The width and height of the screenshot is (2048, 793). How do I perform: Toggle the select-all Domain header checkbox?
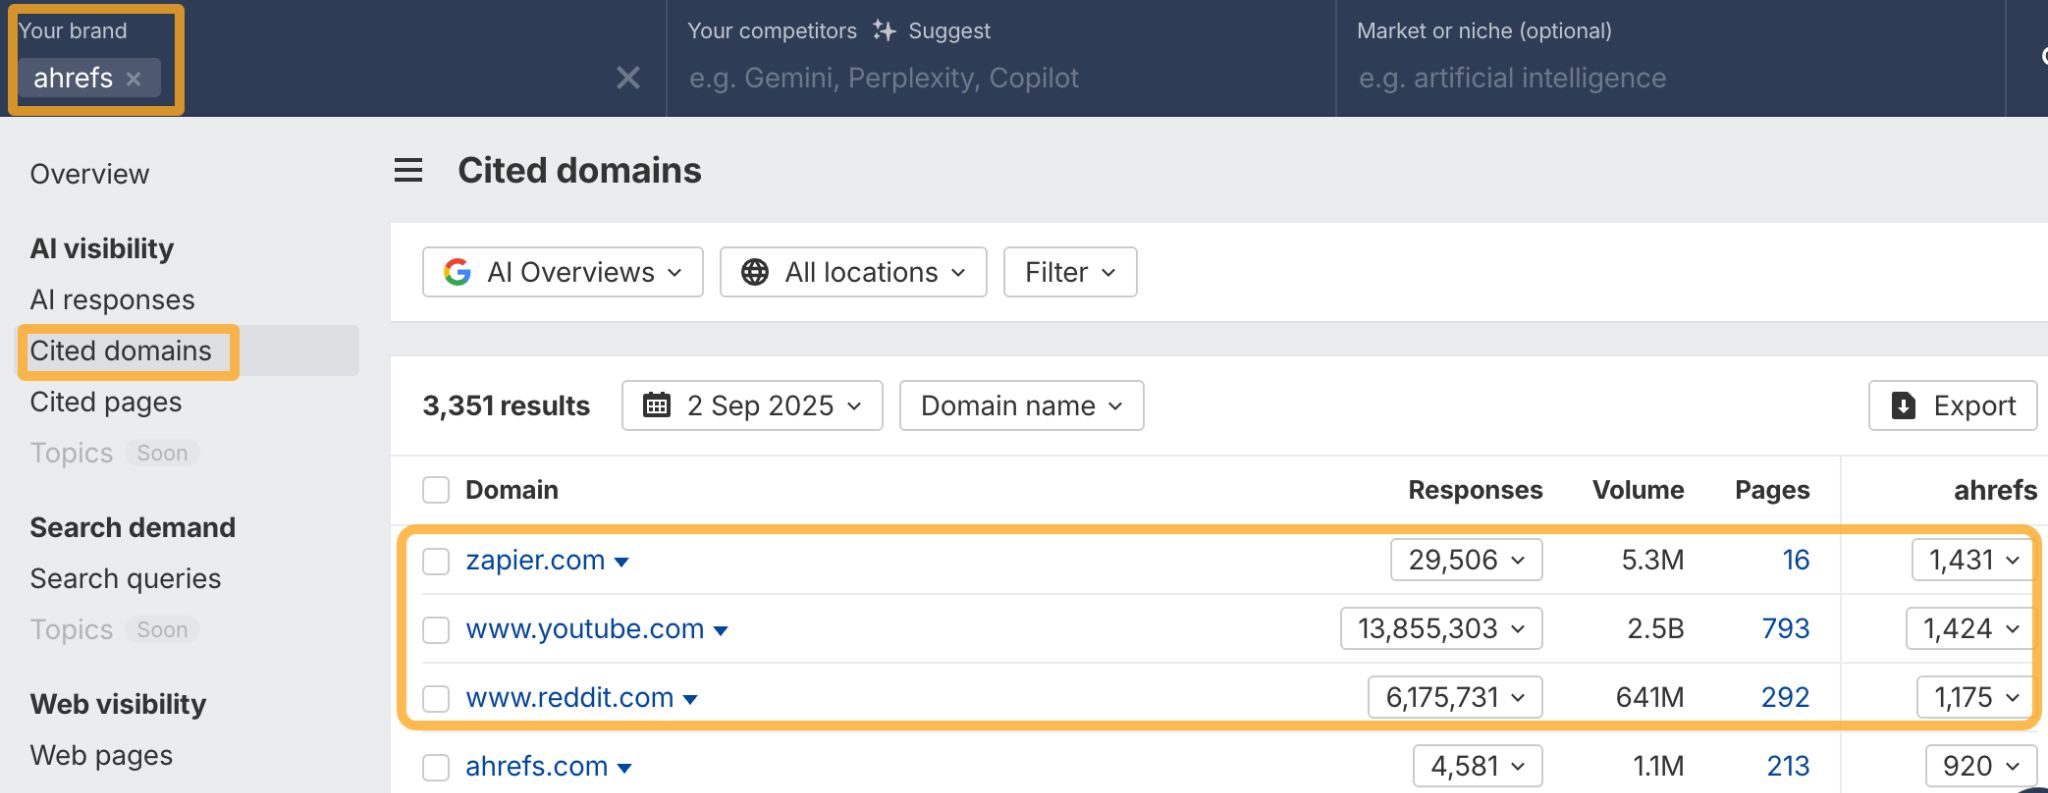point(436,490)
